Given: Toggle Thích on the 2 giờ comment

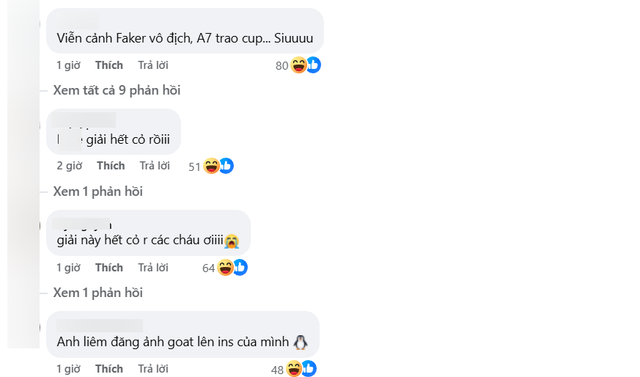Looking at the screenshot, I should (x=111, y=166).
